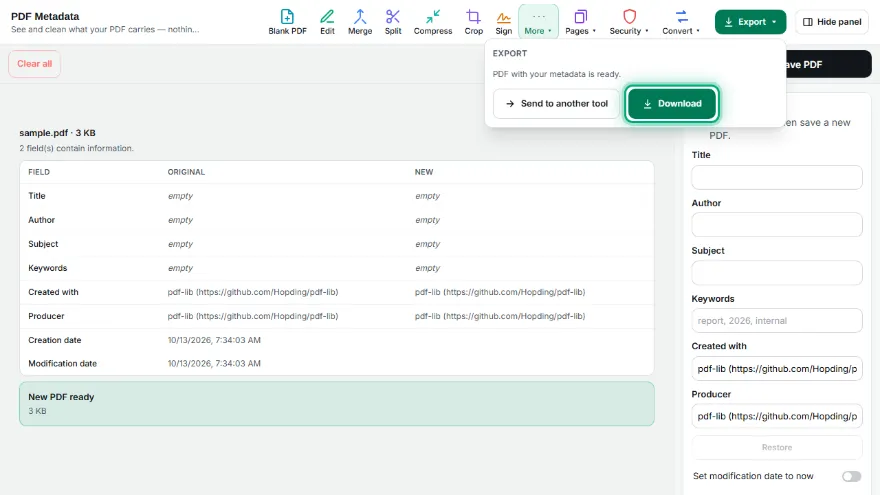
Task: Open the green Export dropdown
Action: [750, 22]
